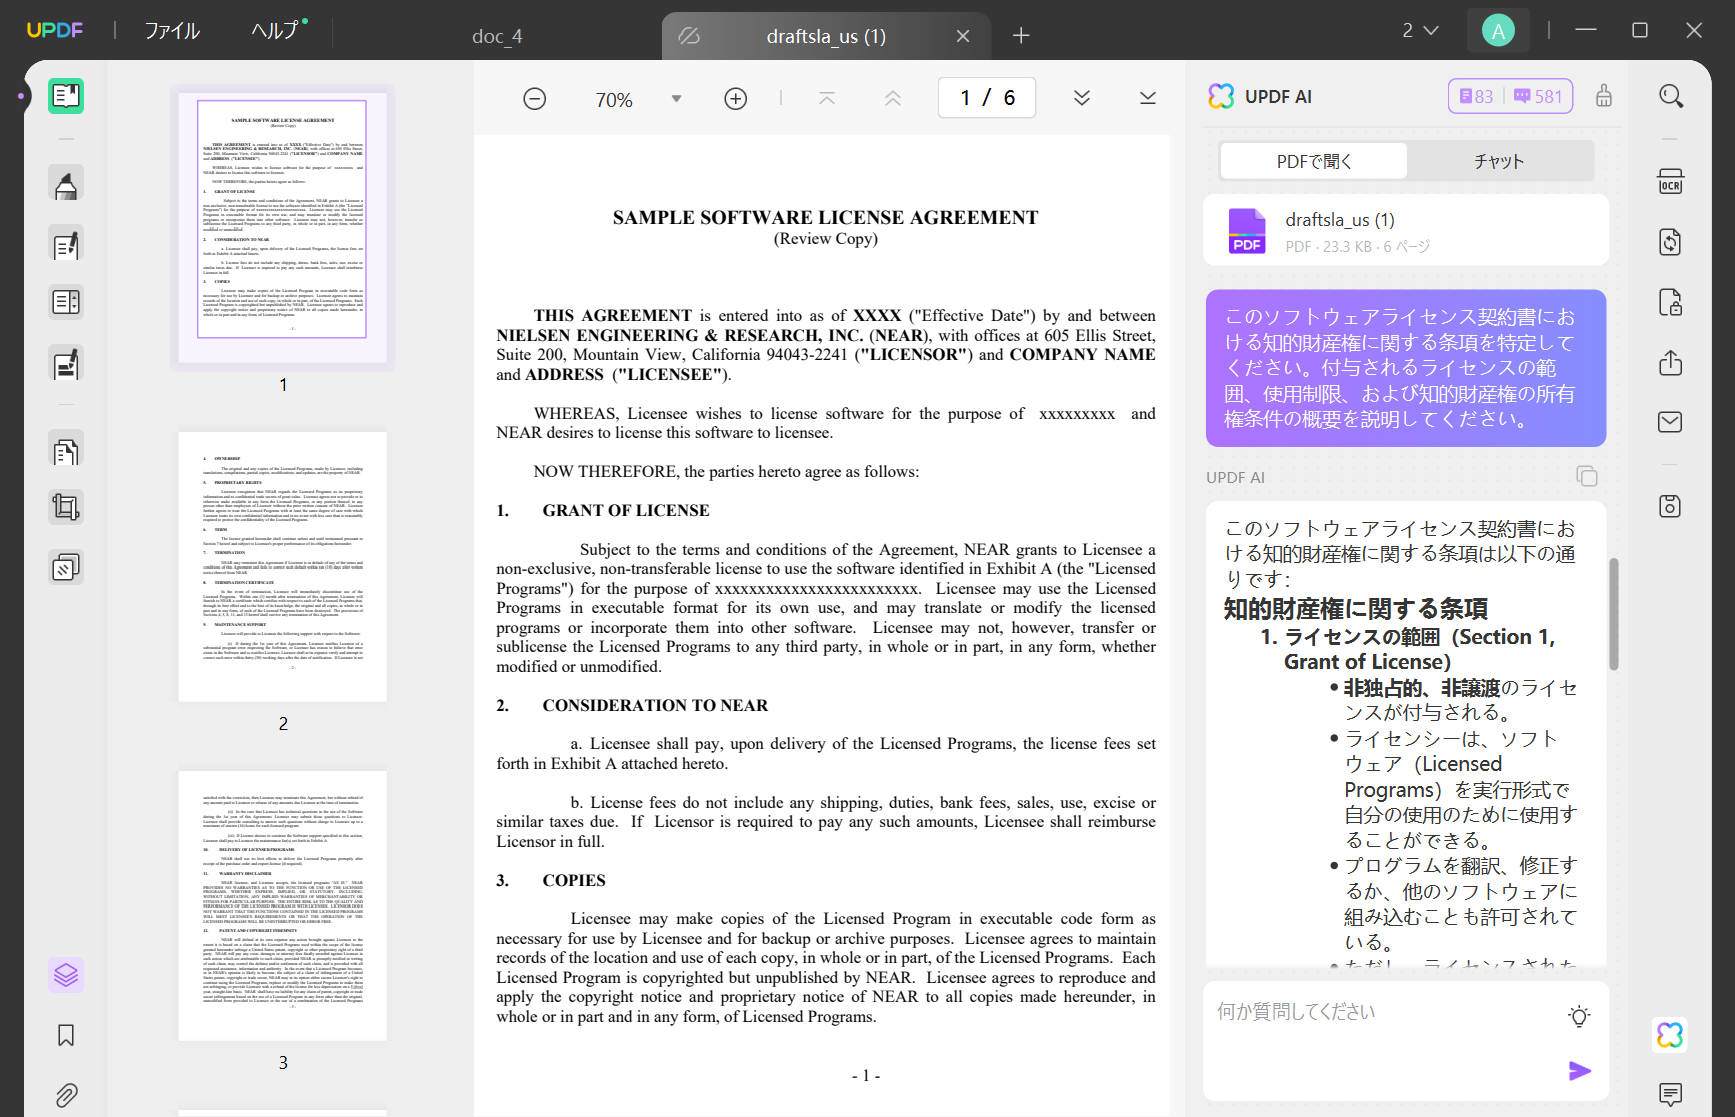
Task: Send file by email icon
Action: pyautogui.click(x=1671, y=422)
